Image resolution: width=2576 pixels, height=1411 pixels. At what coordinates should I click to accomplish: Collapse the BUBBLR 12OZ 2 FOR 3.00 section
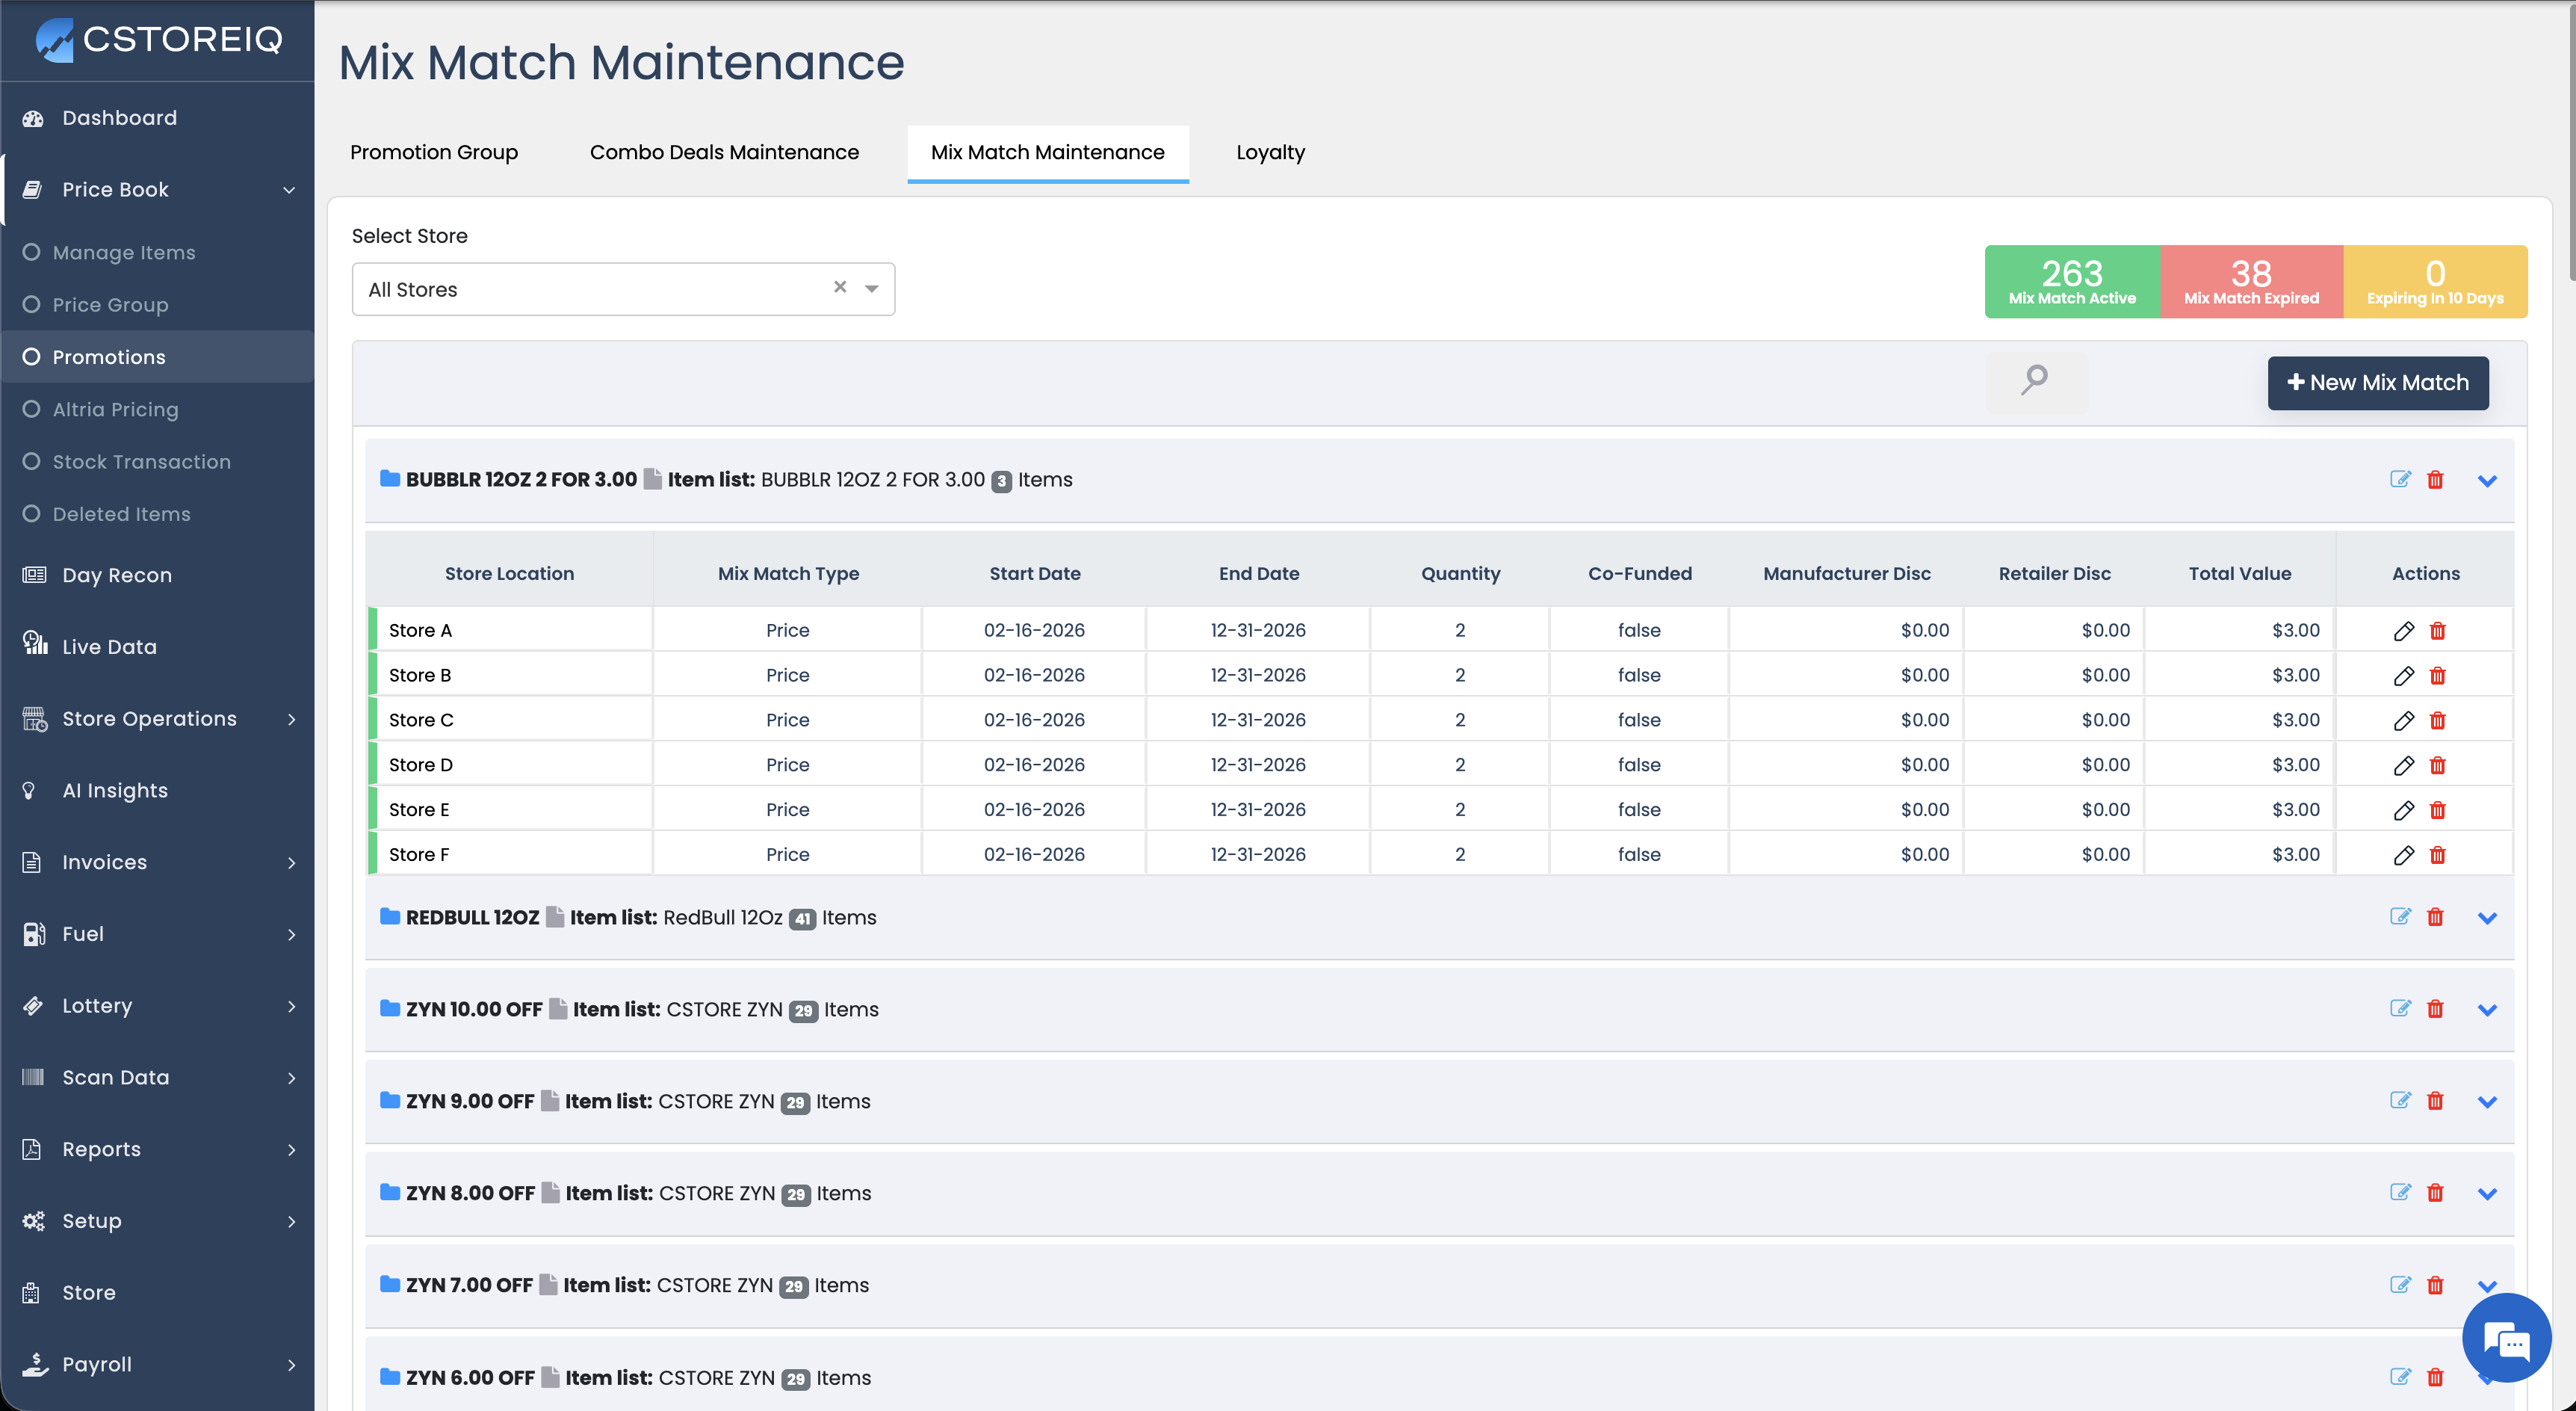(2487, 481)
